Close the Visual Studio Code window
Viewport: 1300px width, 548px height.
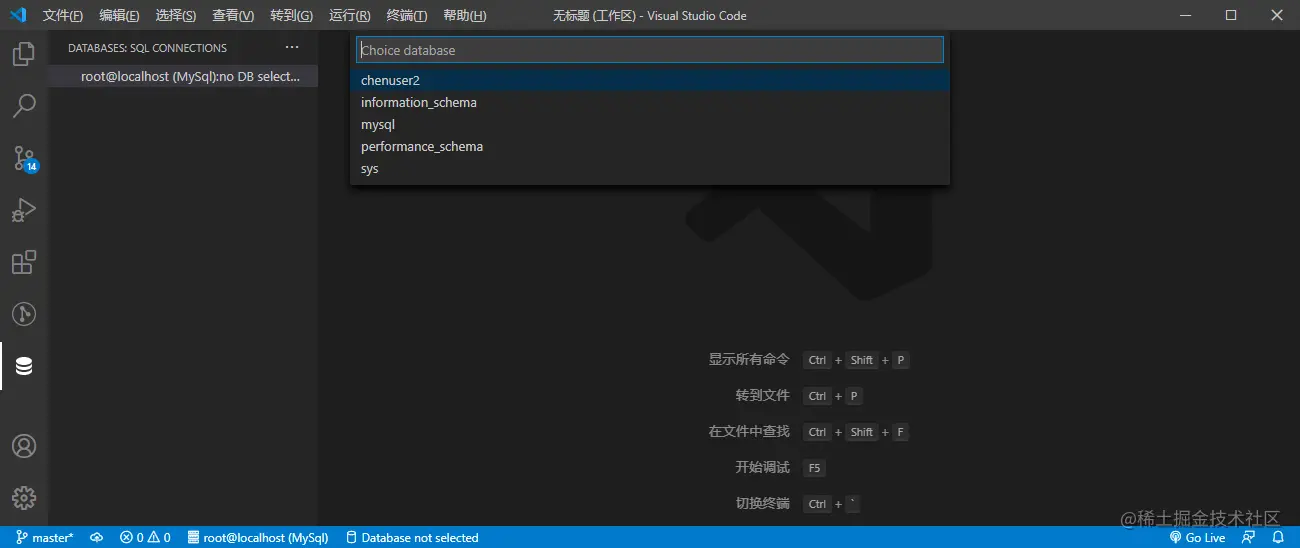[1277, 15]
